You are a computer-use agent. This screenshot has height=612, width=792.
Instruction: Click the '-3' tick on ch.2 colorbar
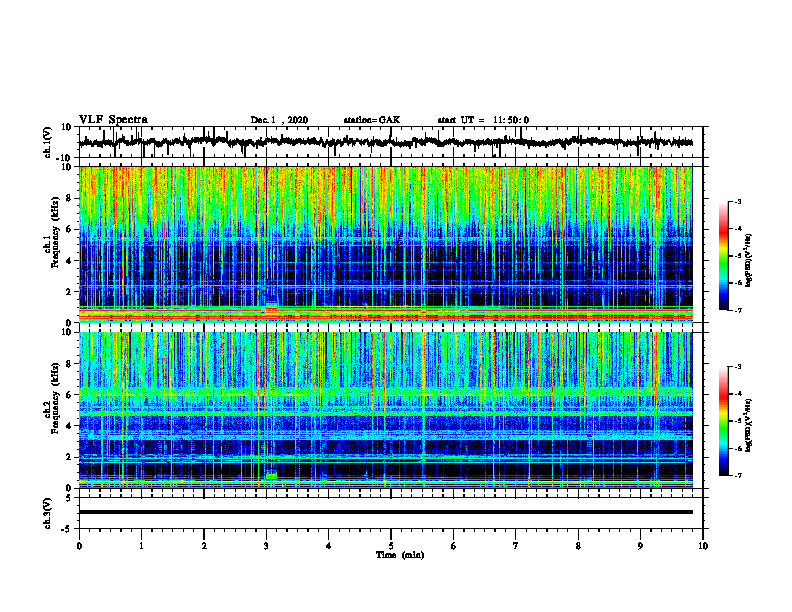(738, 367)
